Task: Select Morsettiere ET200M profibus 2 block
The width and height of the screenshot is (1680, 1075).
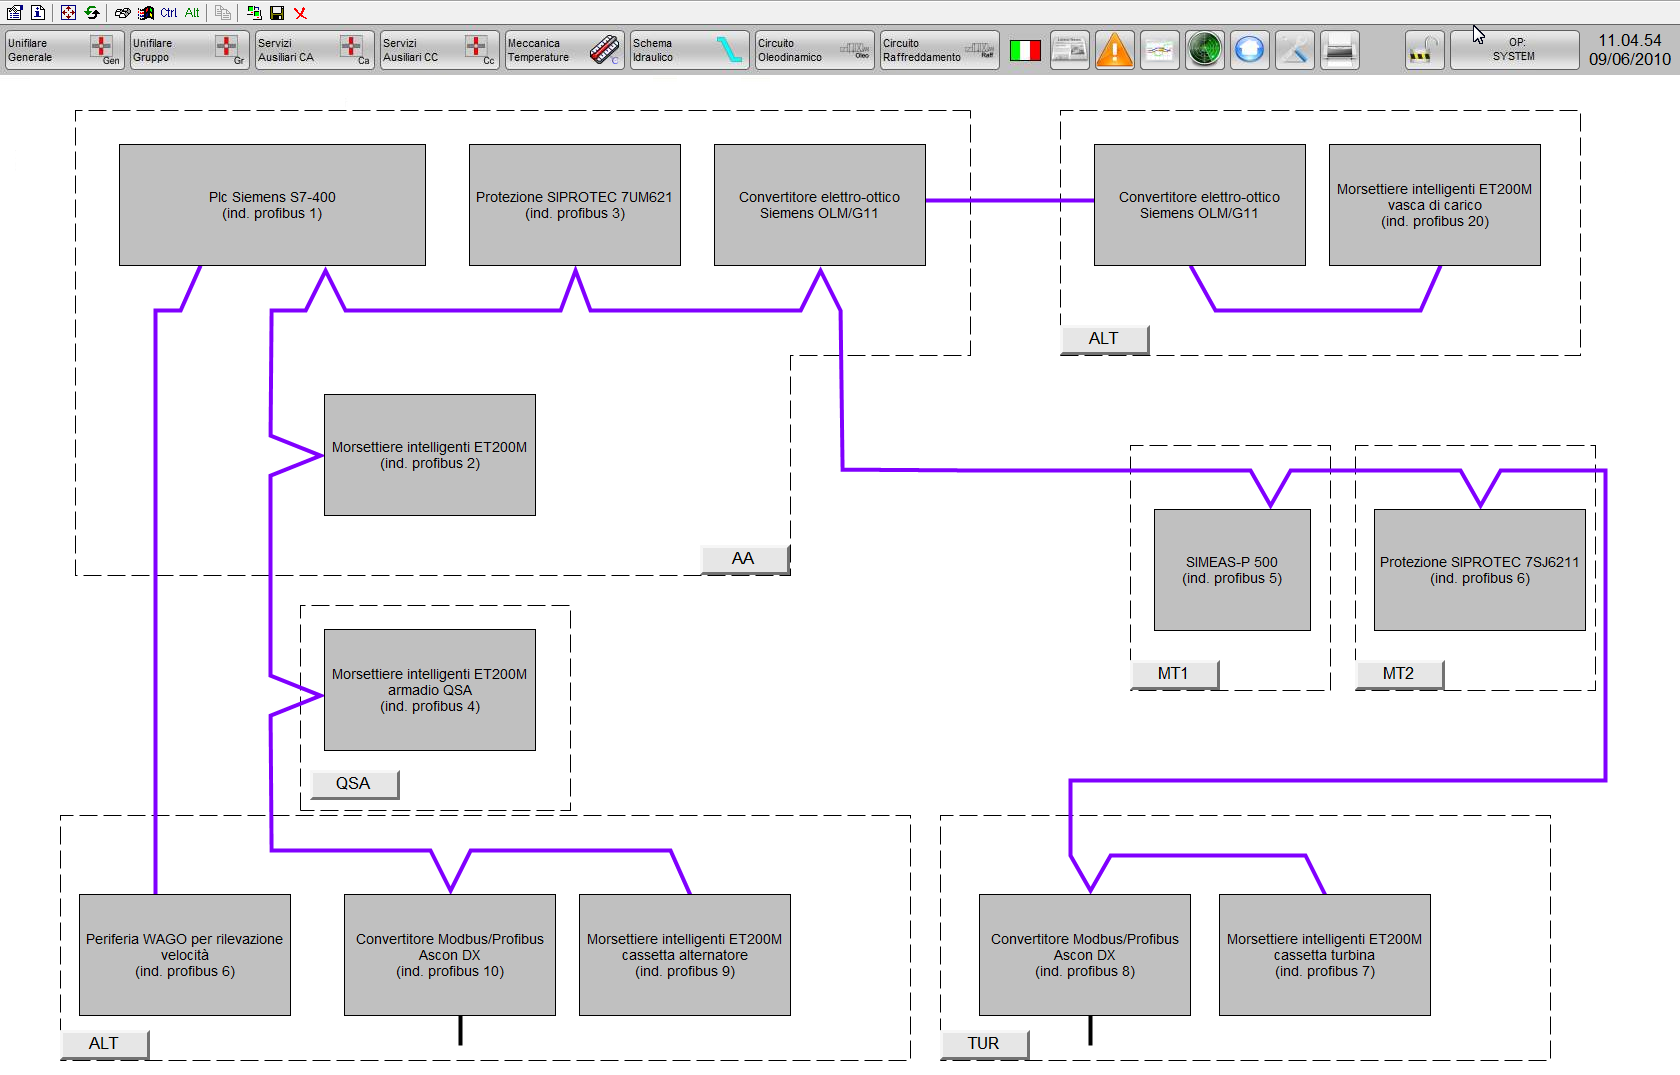Action: click(x=430, y=455)
